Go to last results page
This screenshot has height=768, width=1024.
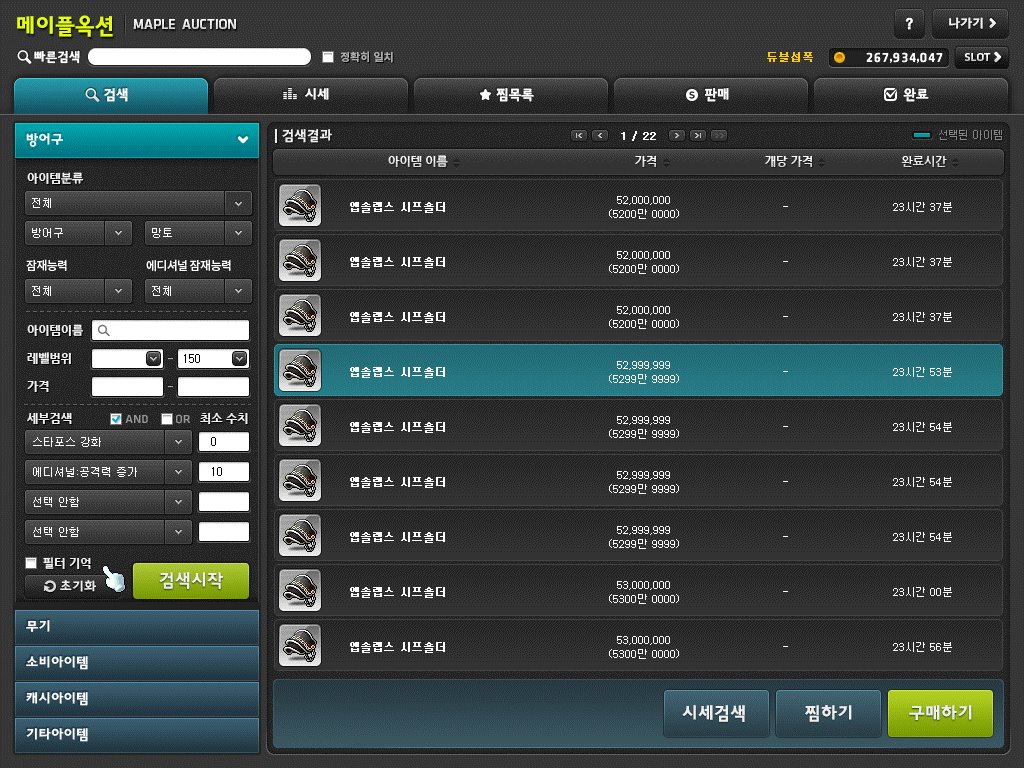click(x=698, y=136)
